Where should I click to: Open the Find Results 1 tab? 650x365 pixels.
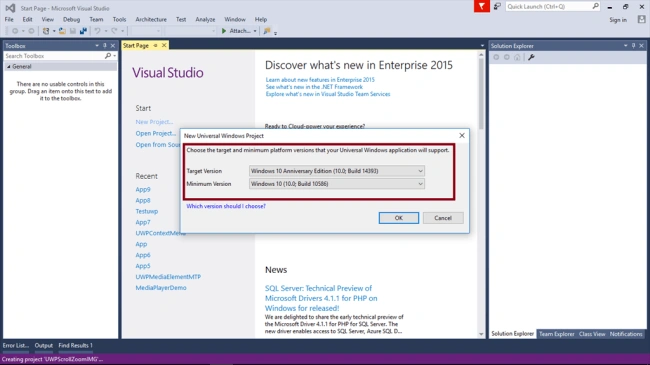click(x=75, y=346)
